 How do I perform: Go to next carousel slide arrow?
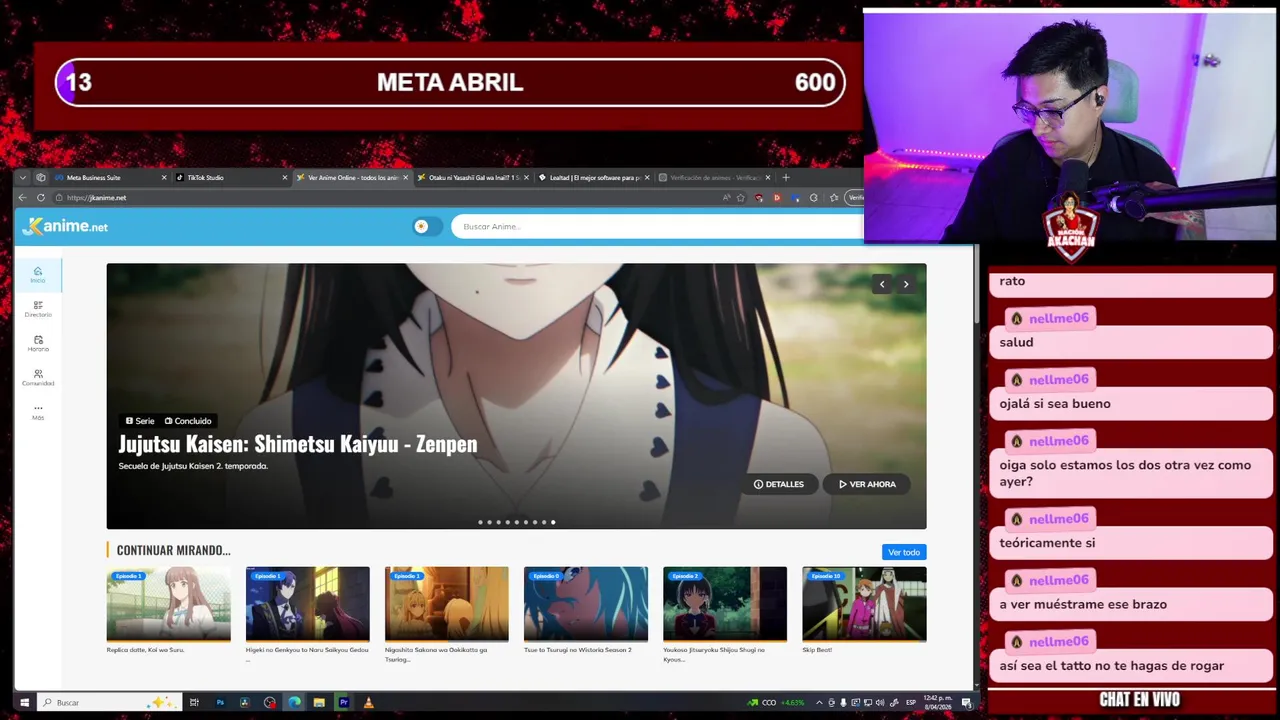[906, 285]
